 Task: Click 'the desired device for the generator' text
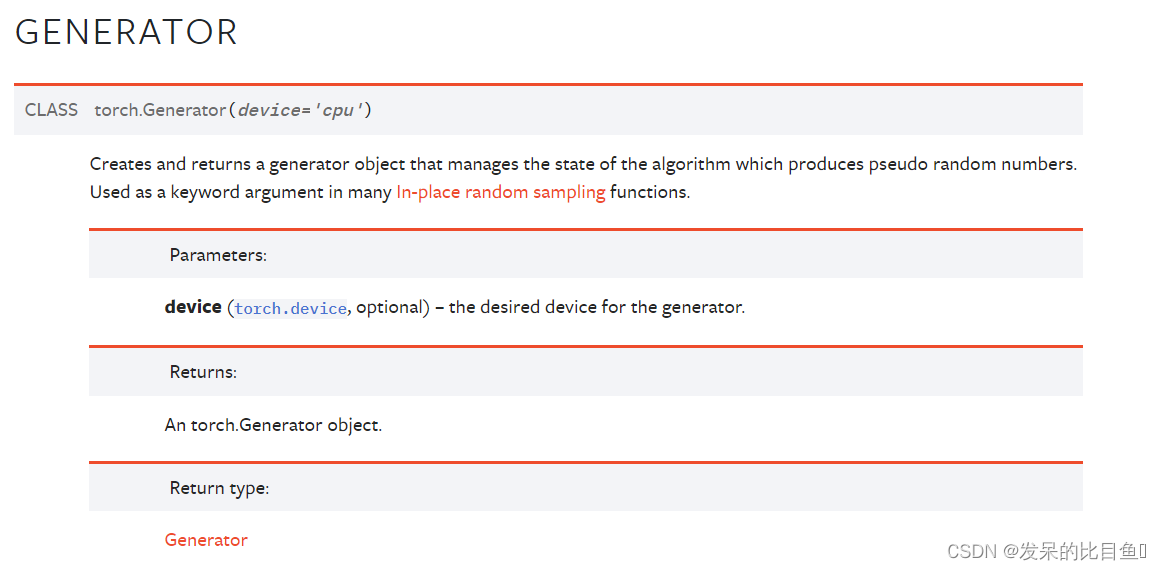pos(596,307)
